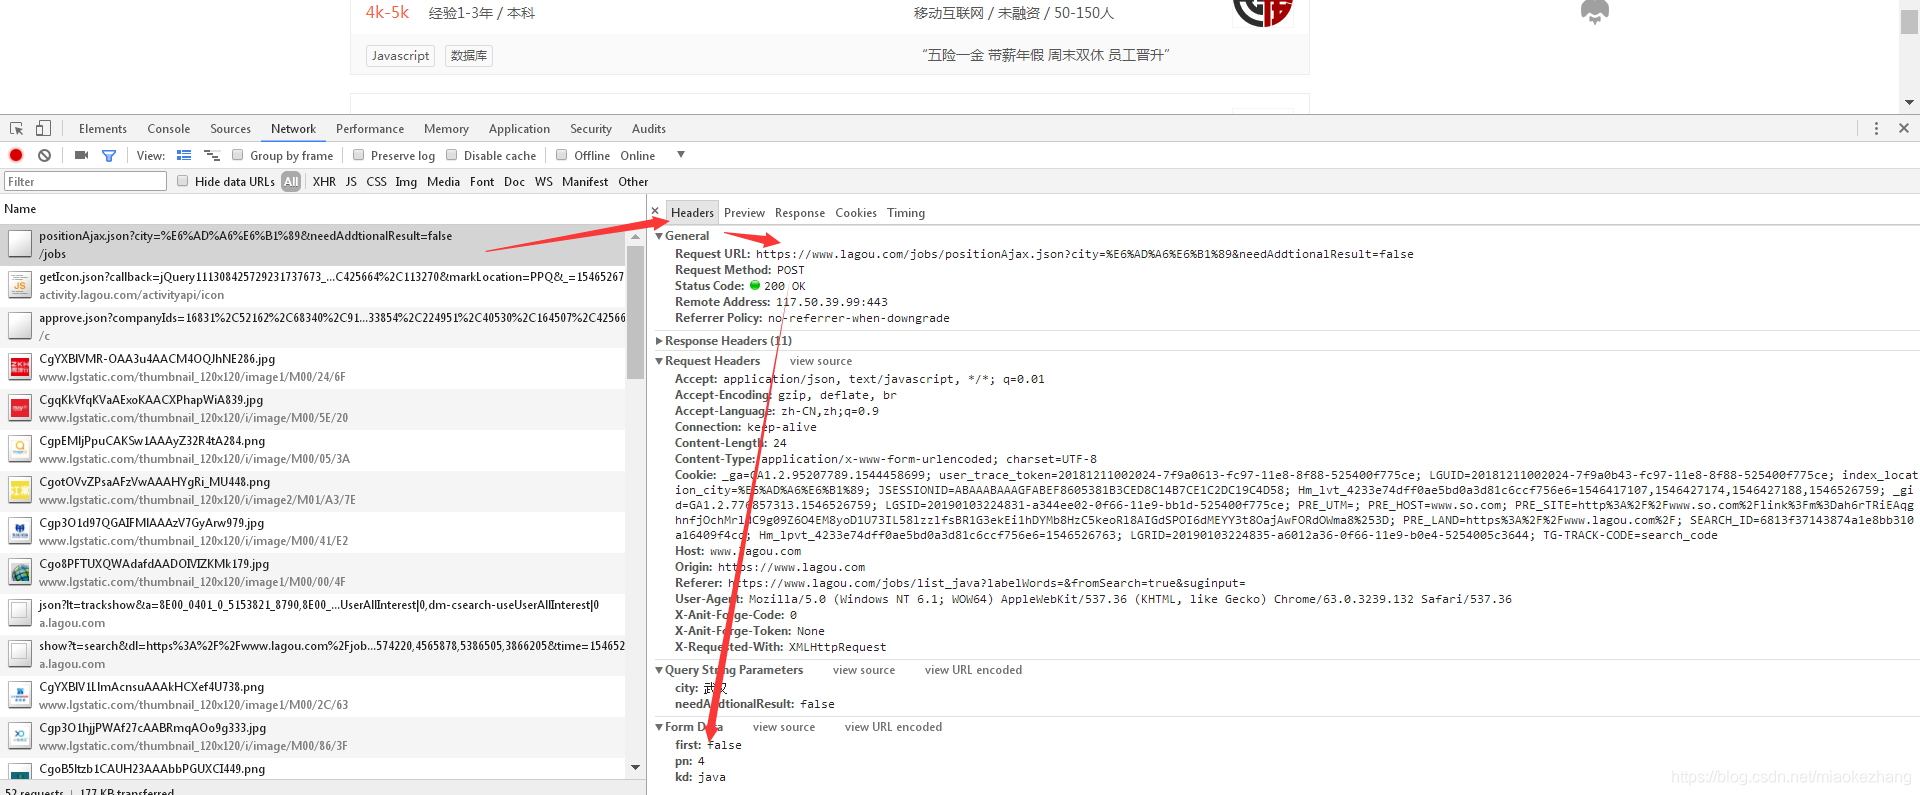
Task: Close the request details pane
Action: tap(655, 212)
